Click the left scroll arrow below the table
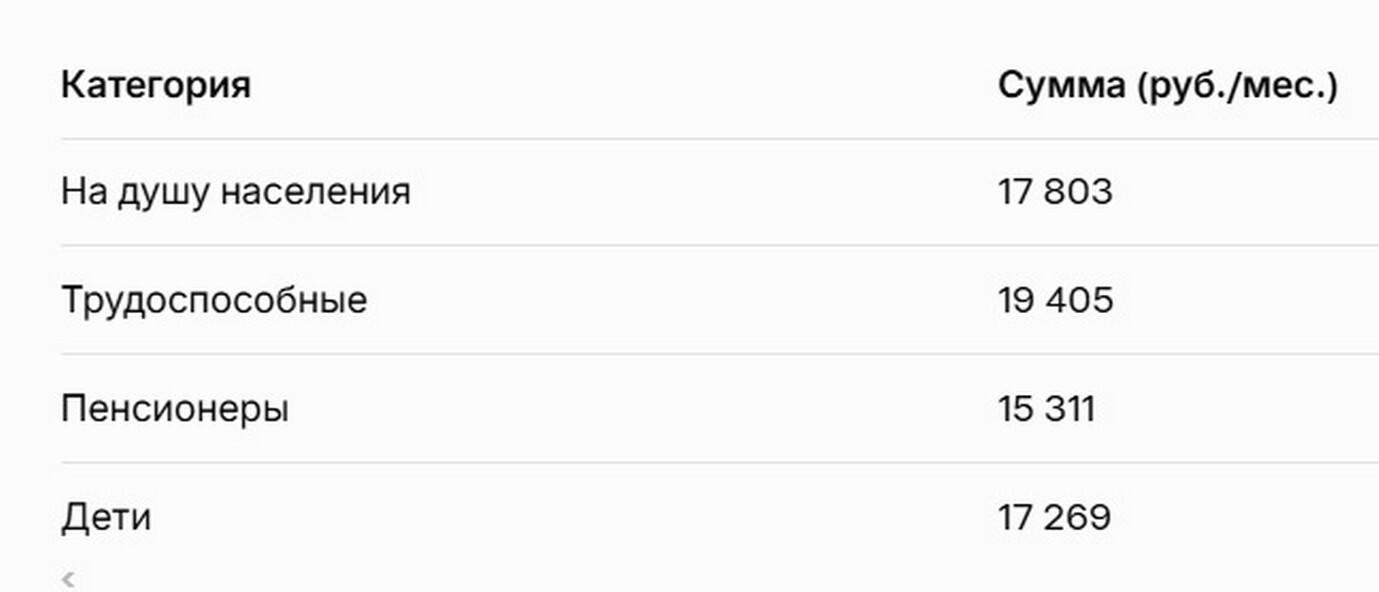This screenshot has height=592, width=1379. pyautogui.click(x=68, y=578)
